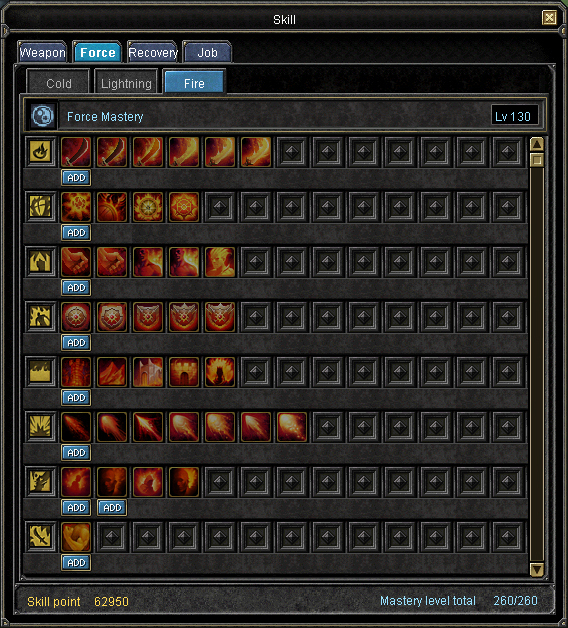Viewport: 568px width, 628px height.
Task: Select the blond fire warrior skill icon
Action: click(220, 262)
